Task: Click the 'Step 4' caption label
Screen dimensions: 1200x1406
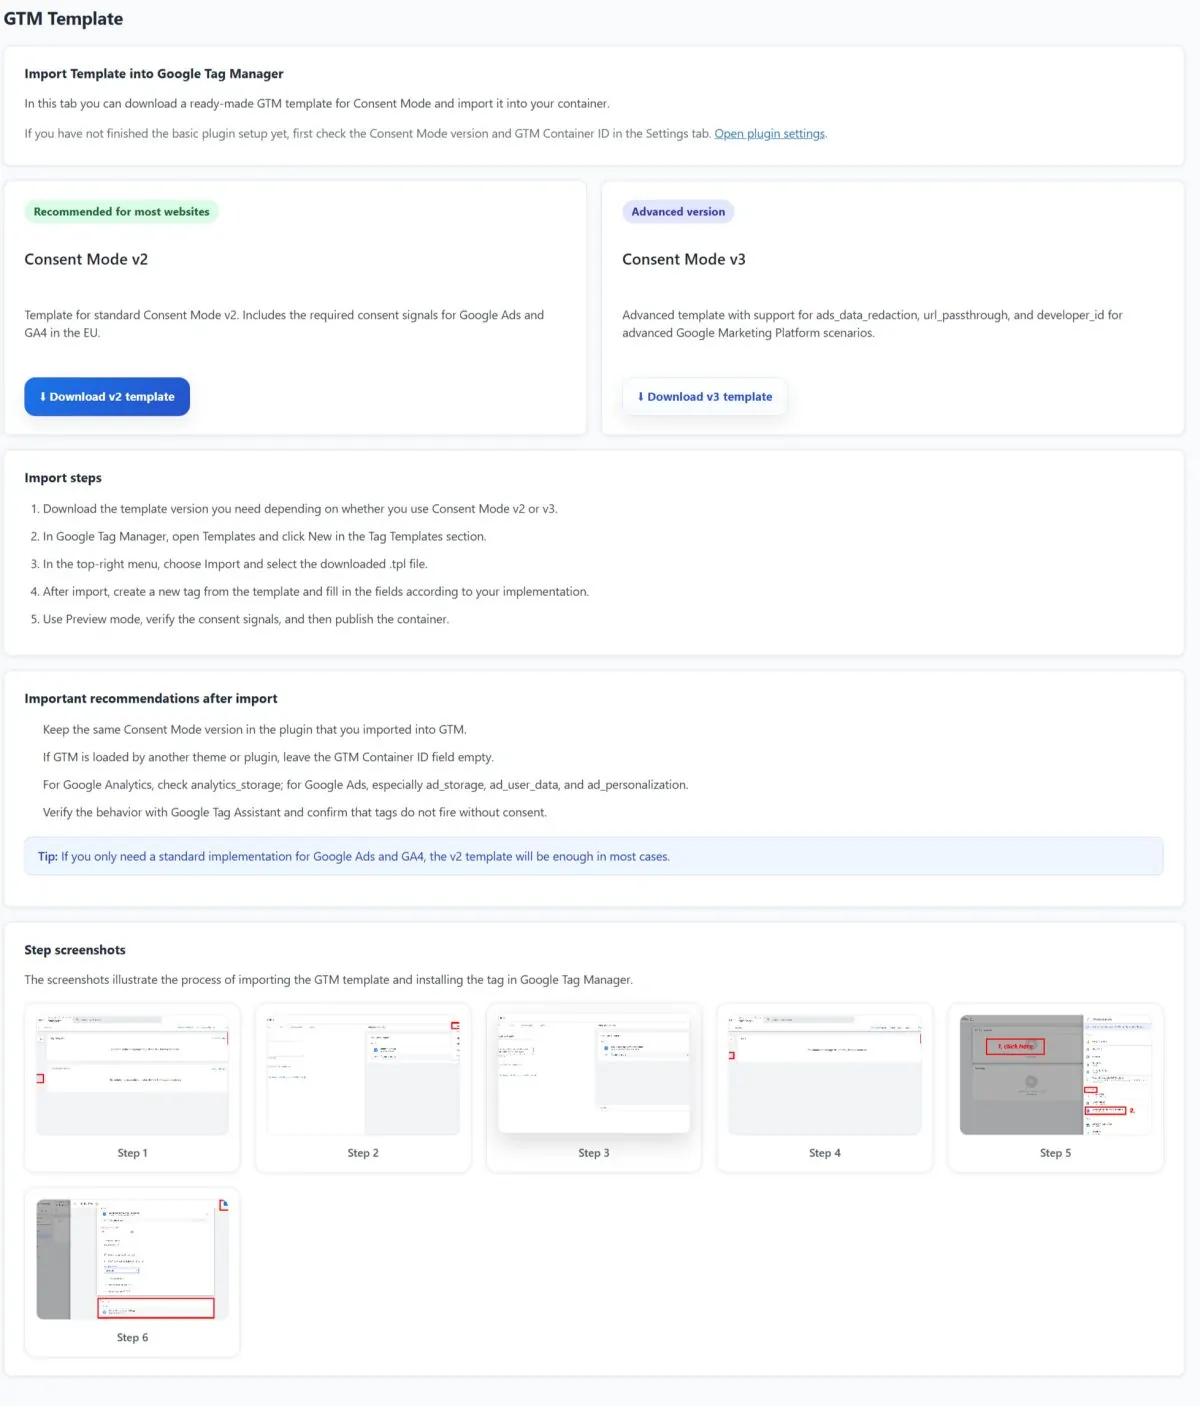Action: [825, 1153]
